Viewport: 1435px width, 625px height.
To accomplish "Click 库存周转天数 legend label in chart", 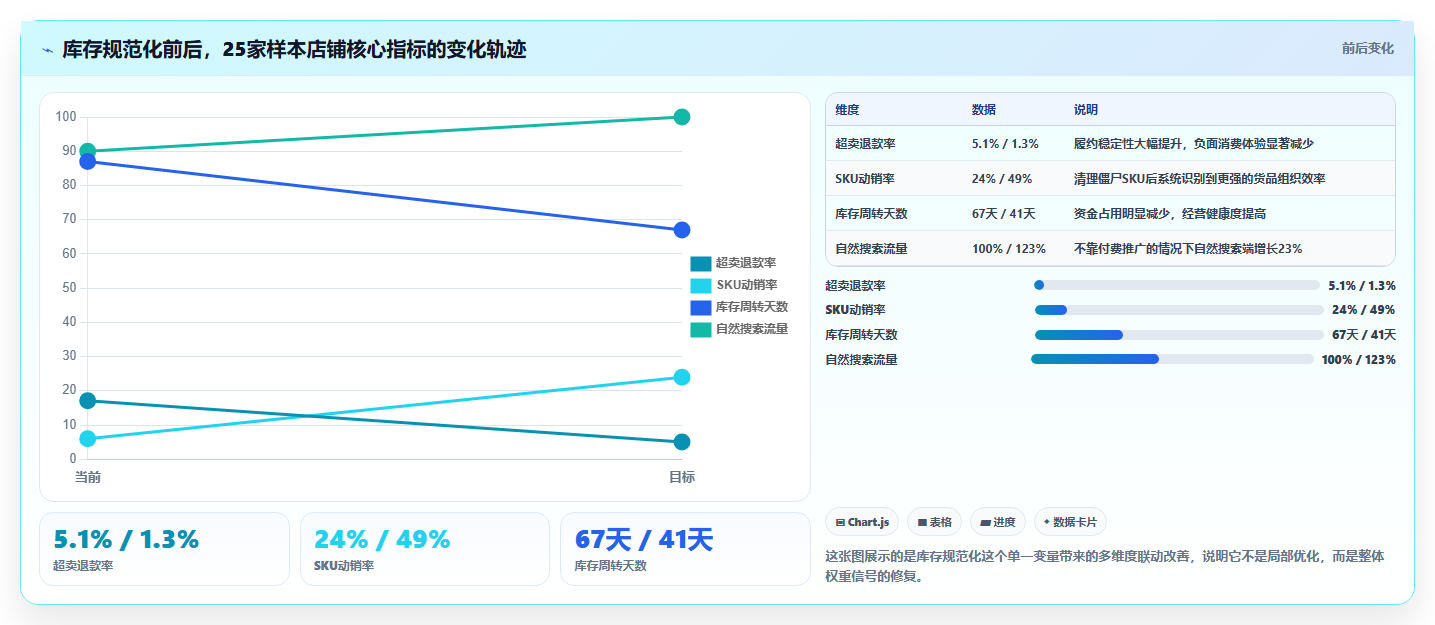I will (752, 308).
